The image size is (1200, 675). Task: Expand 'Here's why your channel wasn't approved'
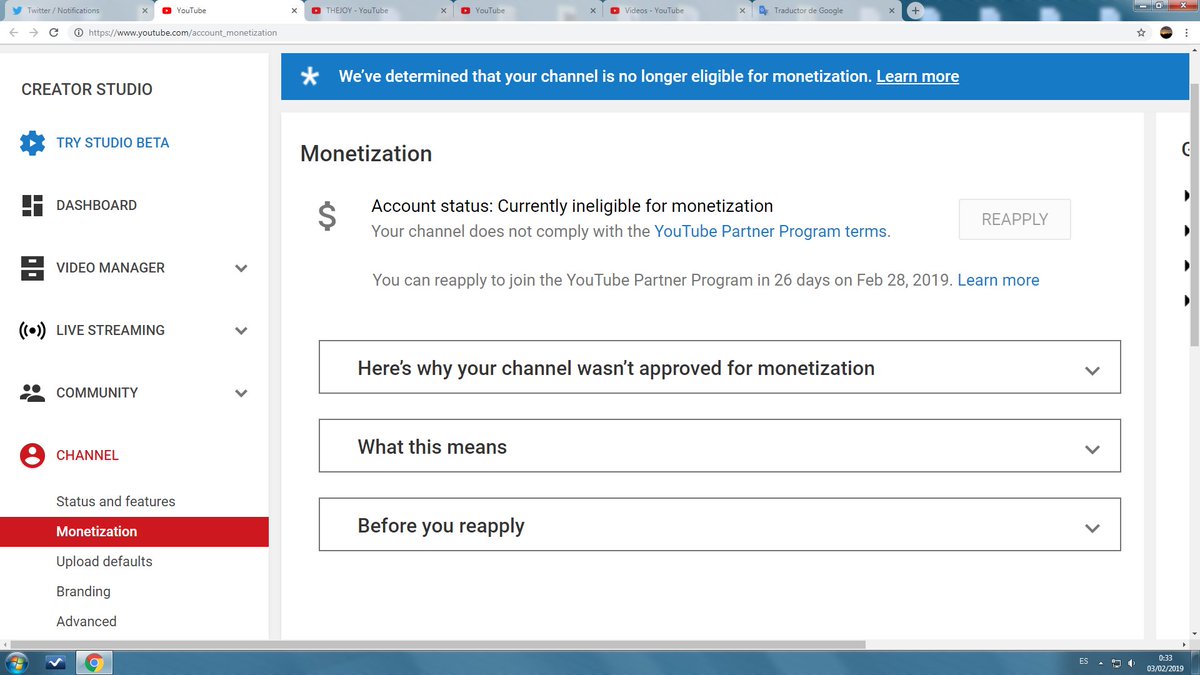coord(720,367)
